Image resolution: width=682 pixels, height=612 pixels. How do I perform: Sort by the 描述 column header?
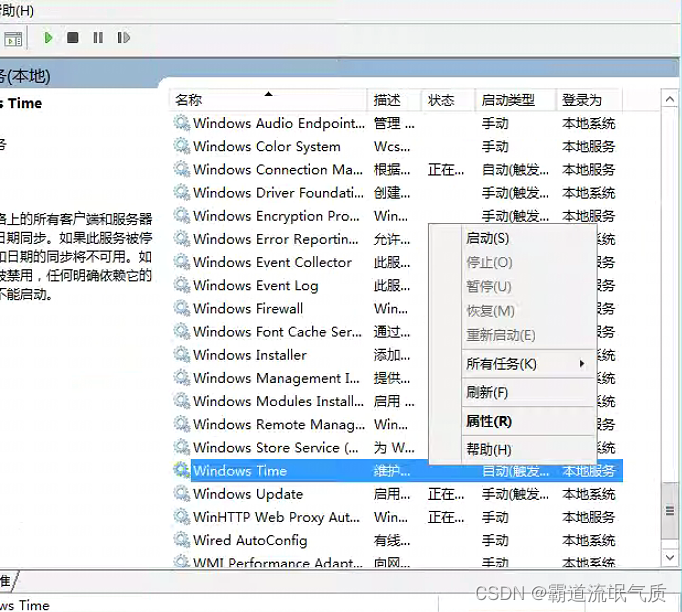tap(394, 100)
